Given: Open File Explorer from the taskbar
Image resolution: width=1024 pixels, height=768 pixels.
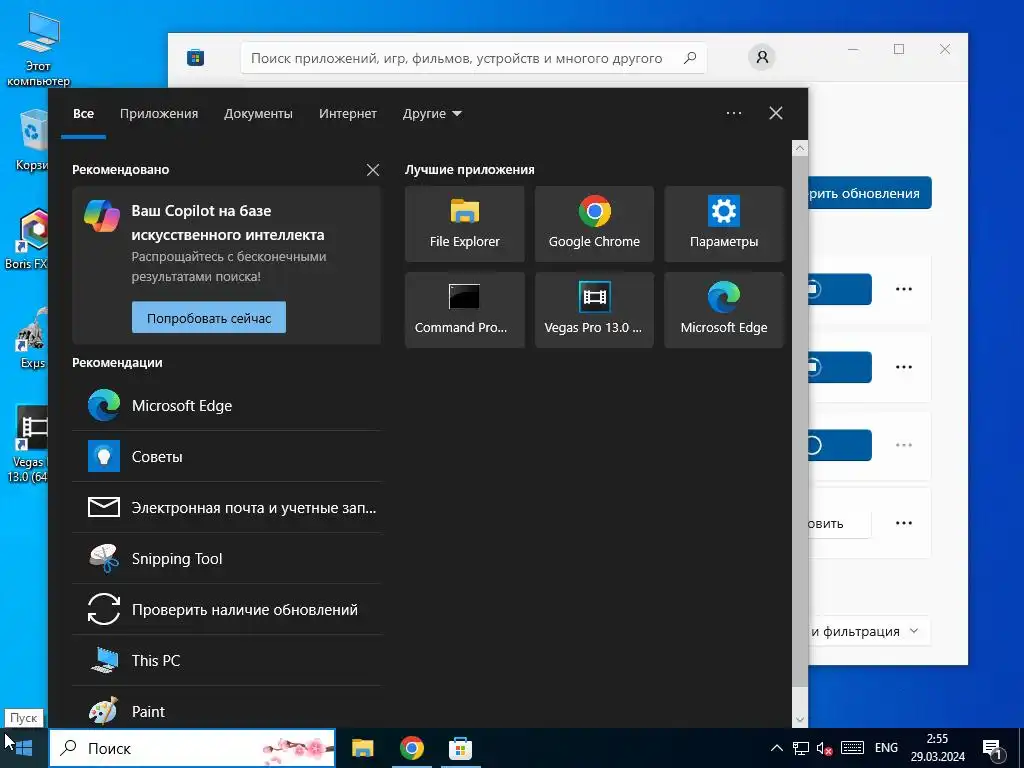Looking at the screenshot, I should click(x=362, y=748).
